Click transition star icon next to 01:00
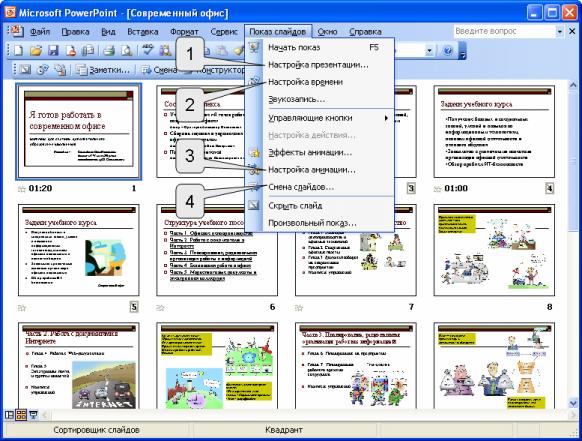This screenshot has height=441, width=582. (438, 189)
